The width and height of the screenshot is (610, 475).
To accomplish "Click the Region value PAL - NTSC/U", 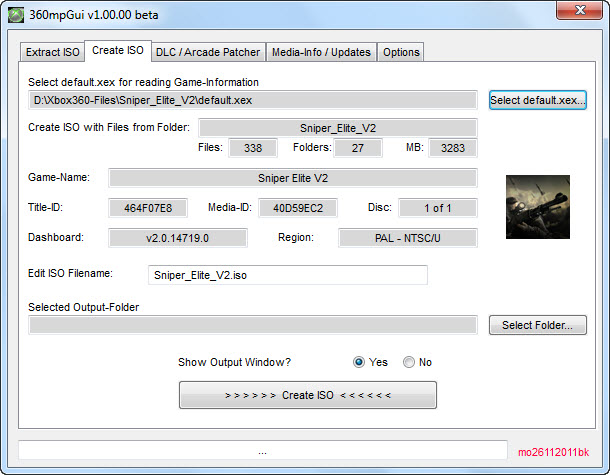I will (408, 238).
